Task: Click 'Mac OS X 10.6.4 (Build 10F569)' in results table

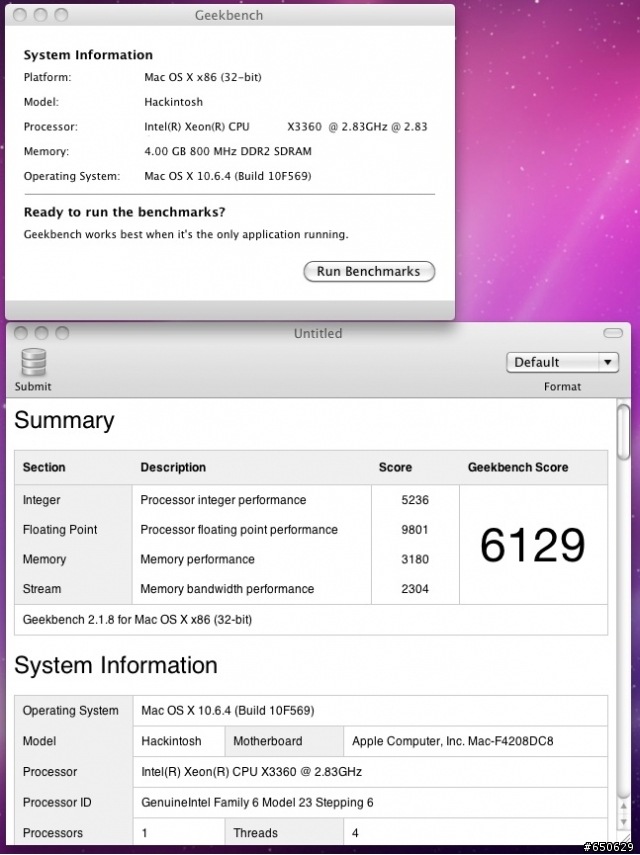Action: coord(228,711)
